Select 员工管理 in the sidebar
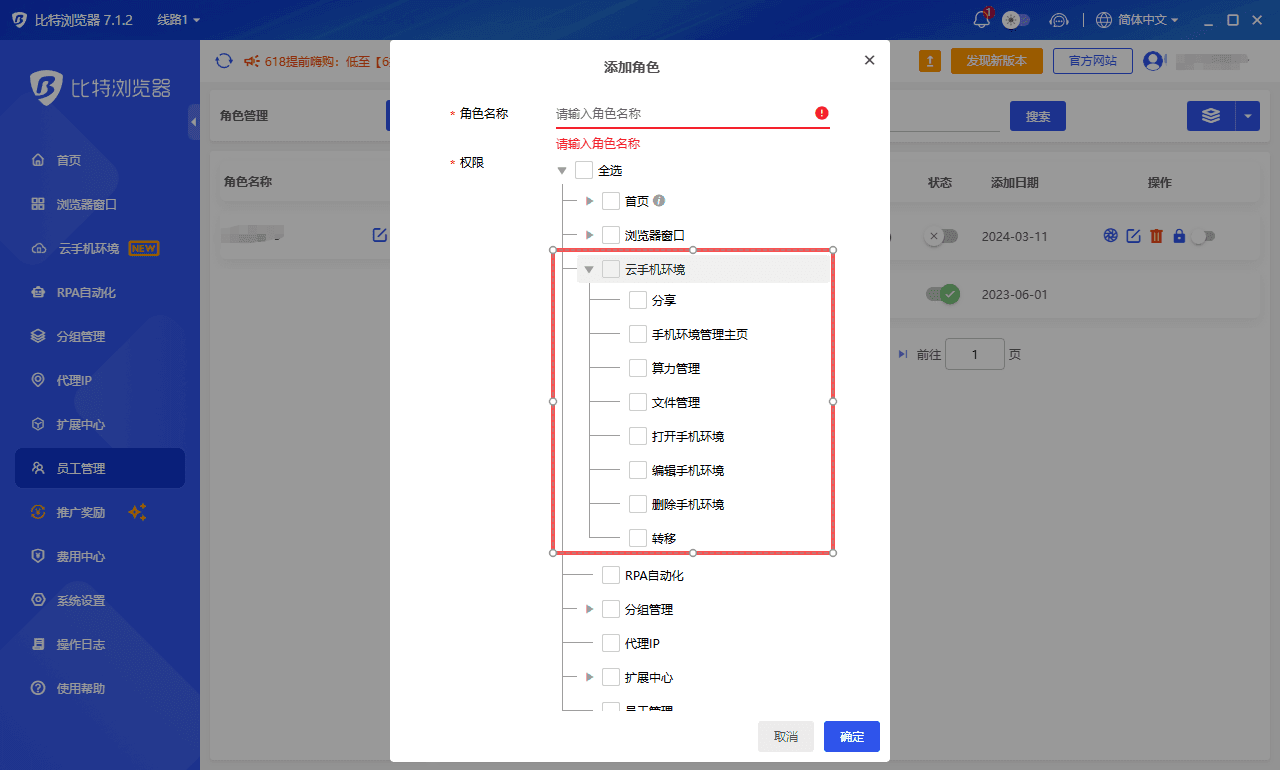This screenshot has height=770, width=1280. point(100,468)
